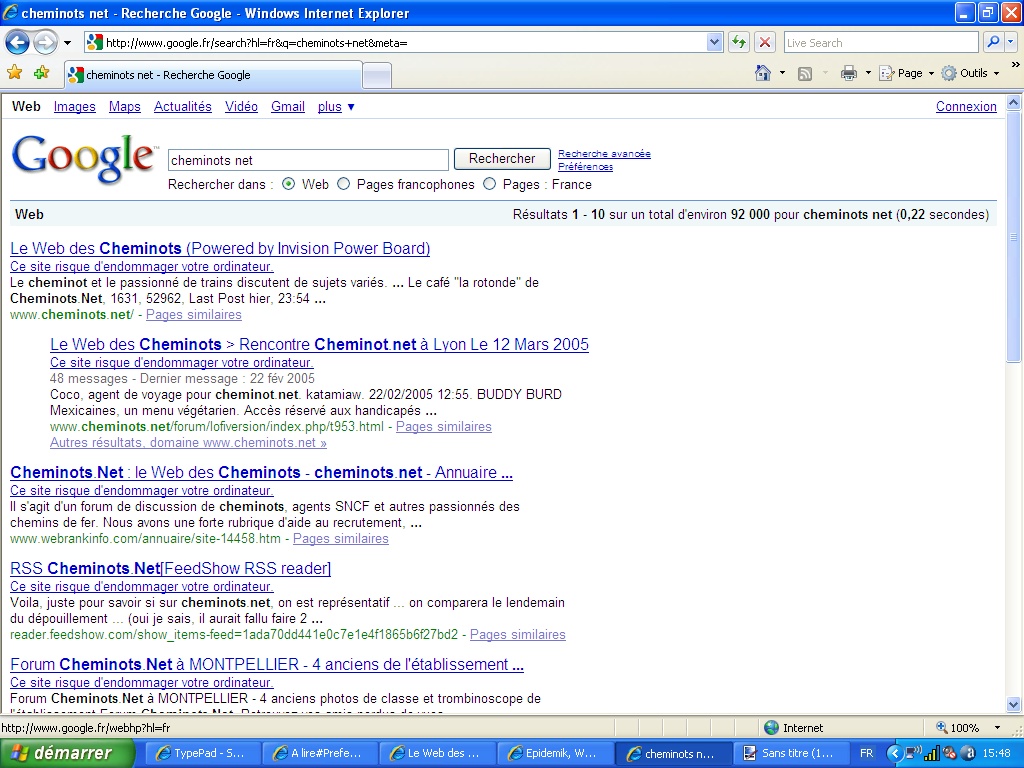Expand the address bar URL dropdown

[x=714, y=42]
